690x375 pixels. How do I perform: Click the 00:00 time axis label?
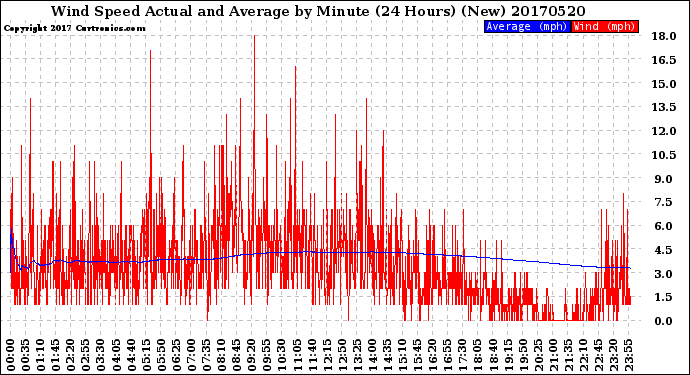point(11,355)
